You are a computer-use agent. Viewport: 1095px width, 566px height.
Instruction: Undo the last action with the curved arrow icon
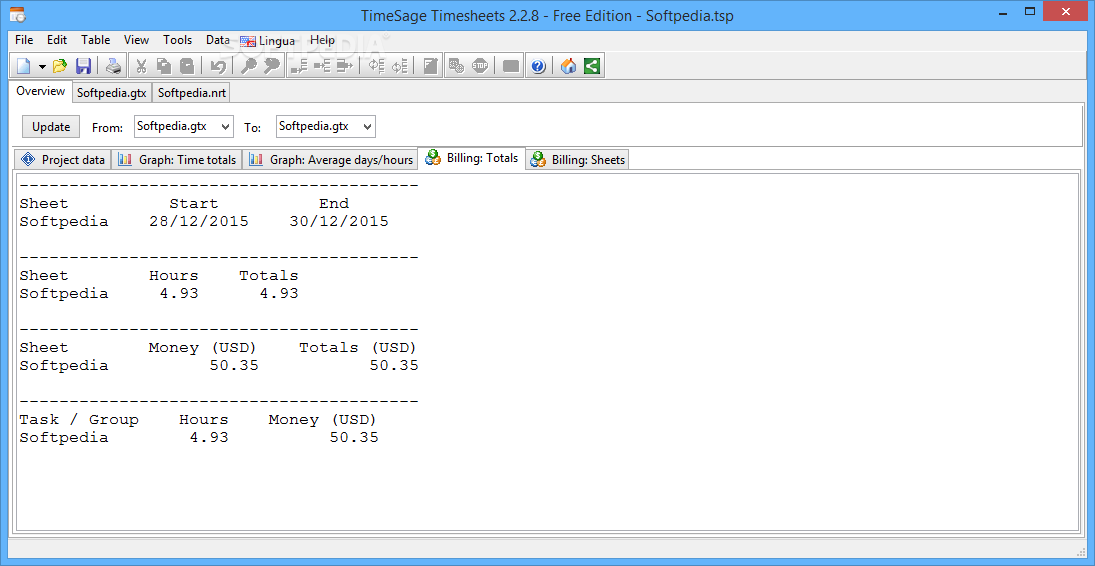click(x=218, y=66)
